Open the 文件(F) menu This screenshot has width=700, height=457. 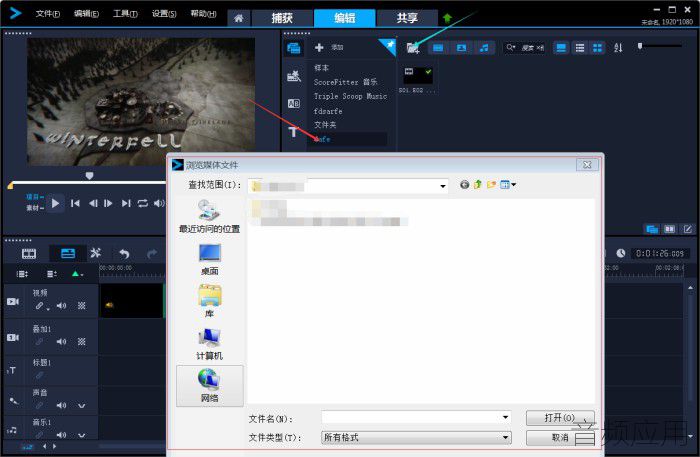[x=48, y=13]
